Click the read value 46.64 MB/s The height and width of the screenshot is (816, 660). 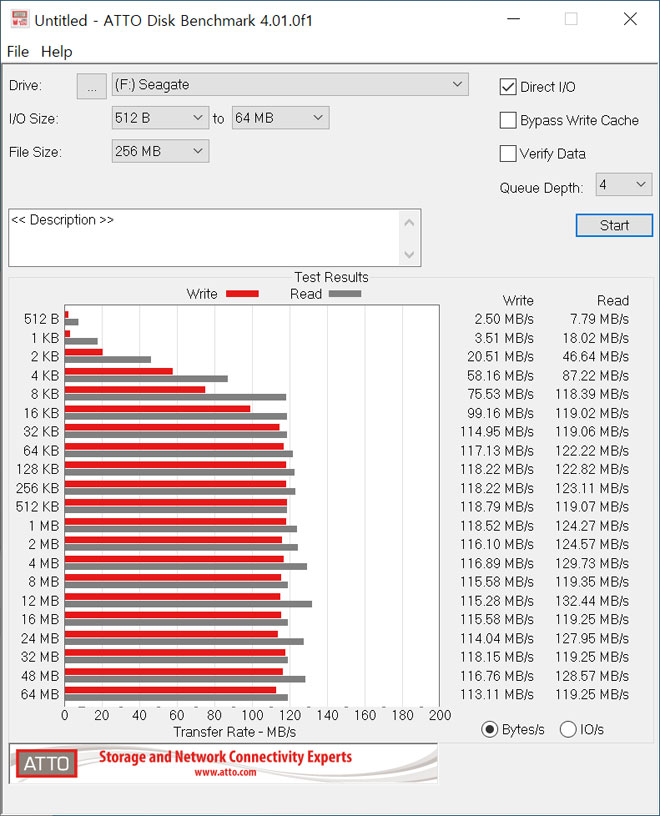coord(595,356)
